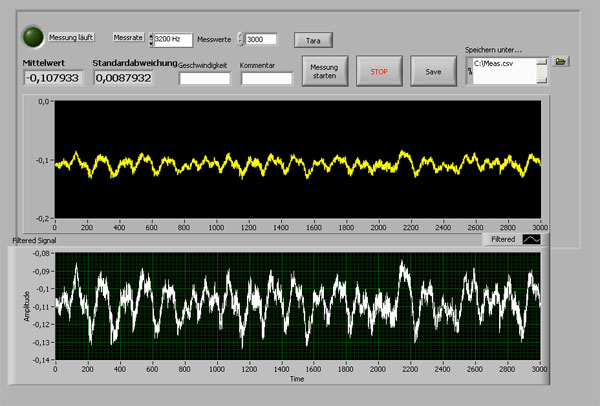Viewport: 600px width, 406px height.
Task: Click the yellow raw signal graph
Action: pos(298,158)
